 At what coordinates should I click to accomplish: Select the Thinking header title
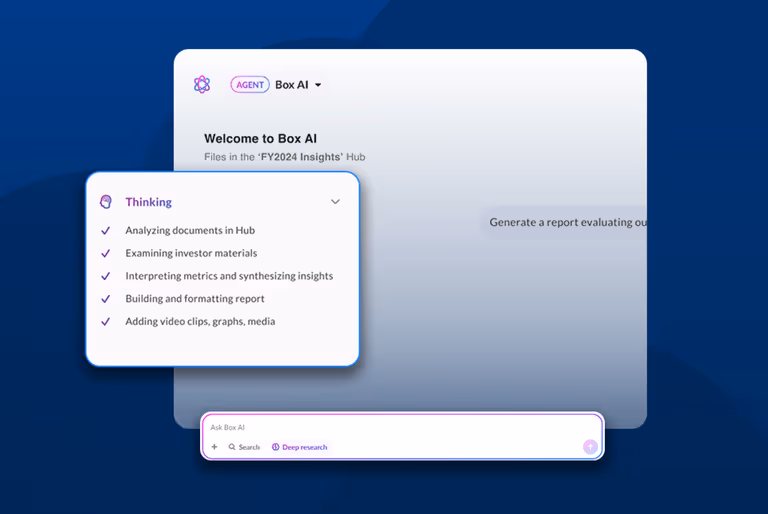click(x=148, y=202)
